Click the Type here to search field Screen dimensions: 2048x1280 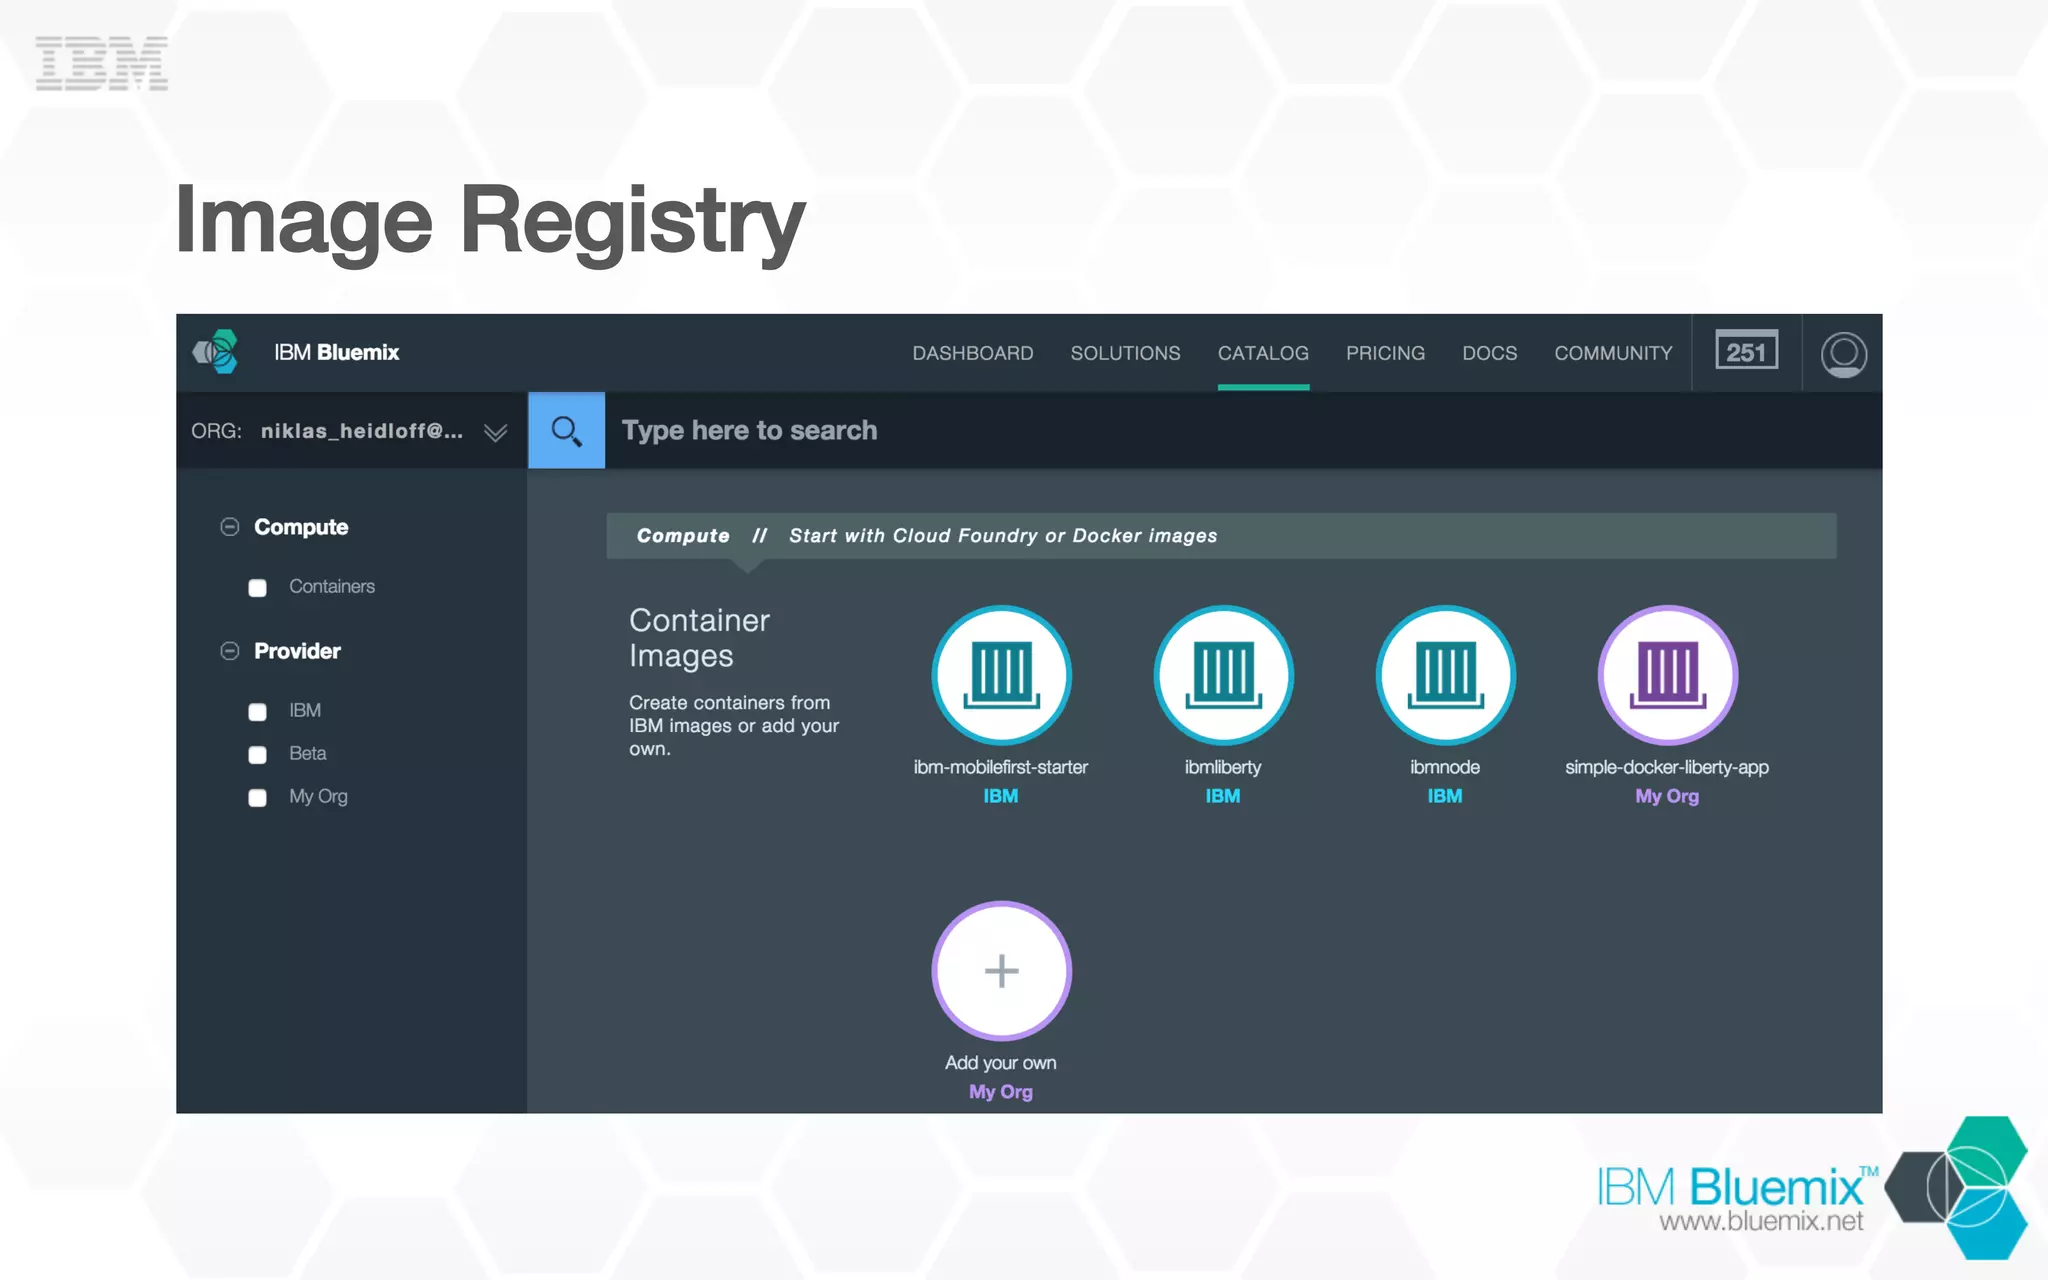tap(1243, 430)
